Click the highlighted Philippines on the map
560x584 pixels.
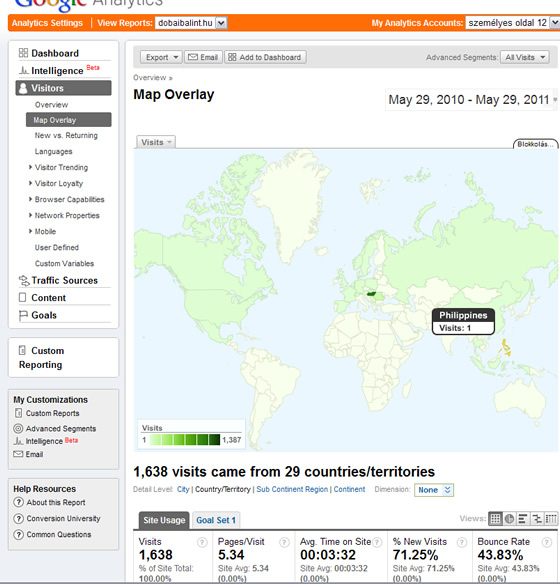coord(505,347)
